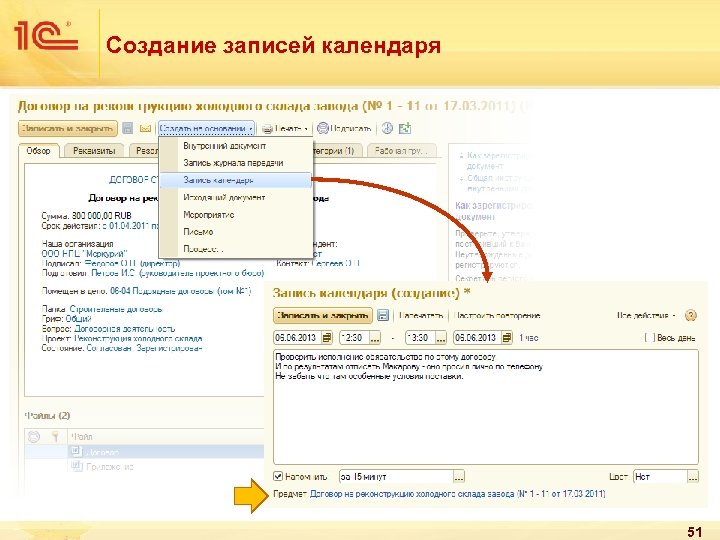The height and width of the screenshot is (540, 720).
Task: Open the Договорная деятельность link
Action: pos(125,329)
